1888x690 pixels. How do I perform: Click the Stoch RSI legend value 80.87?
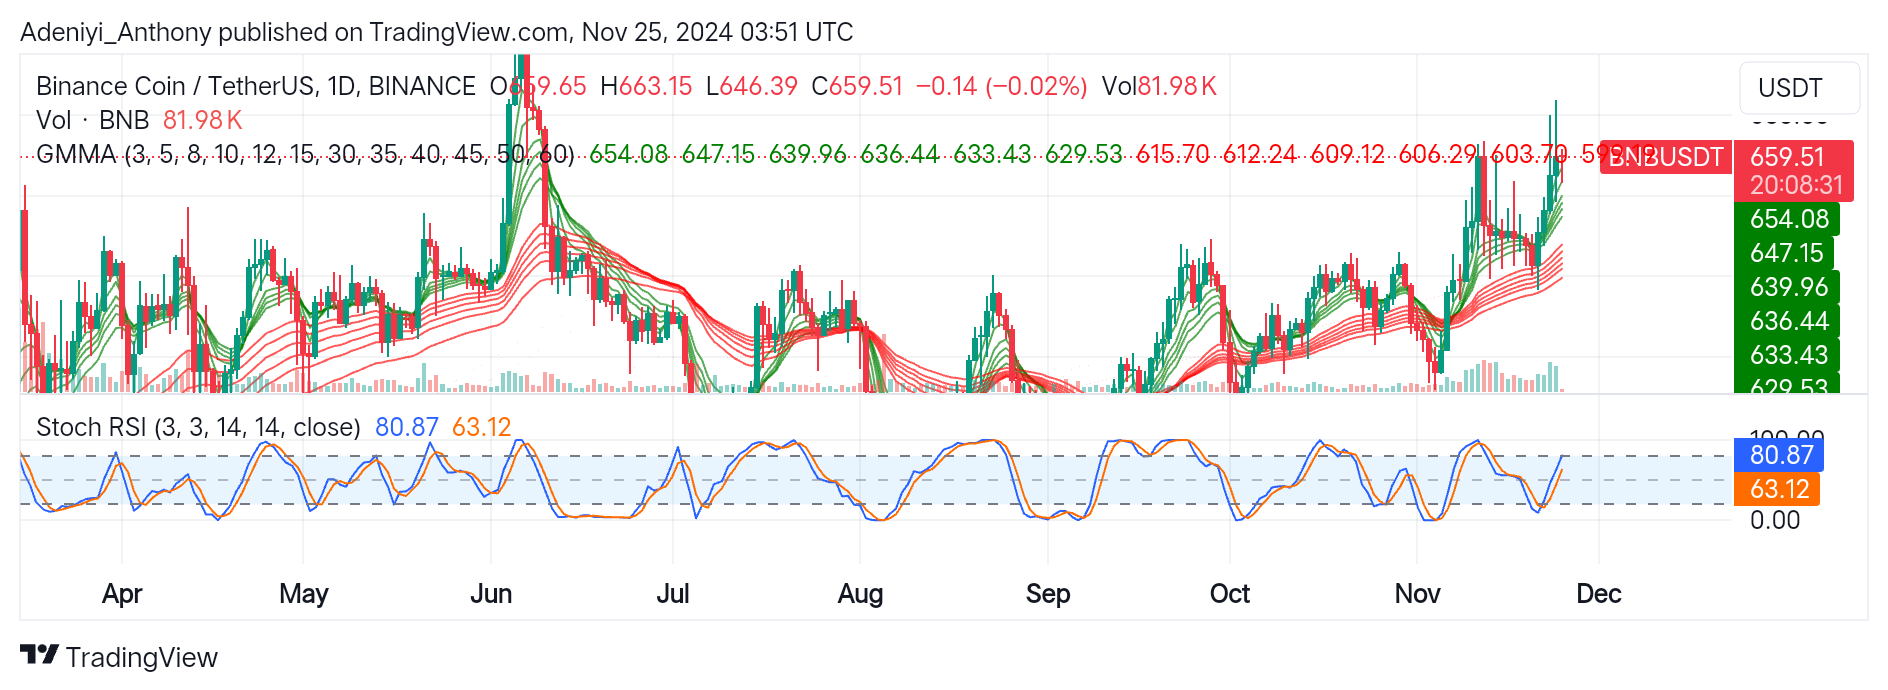pos(407,427)
